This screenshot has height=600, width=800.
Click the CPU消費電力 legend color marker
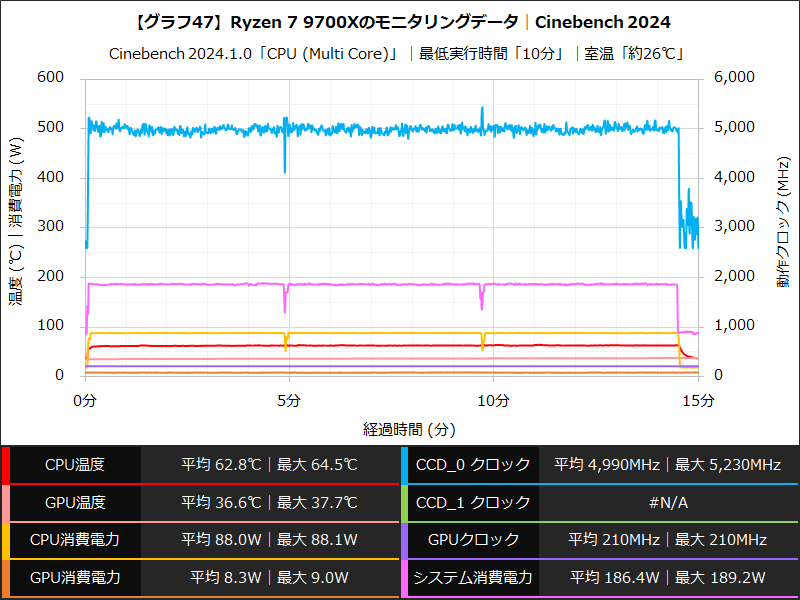[8, 540]
